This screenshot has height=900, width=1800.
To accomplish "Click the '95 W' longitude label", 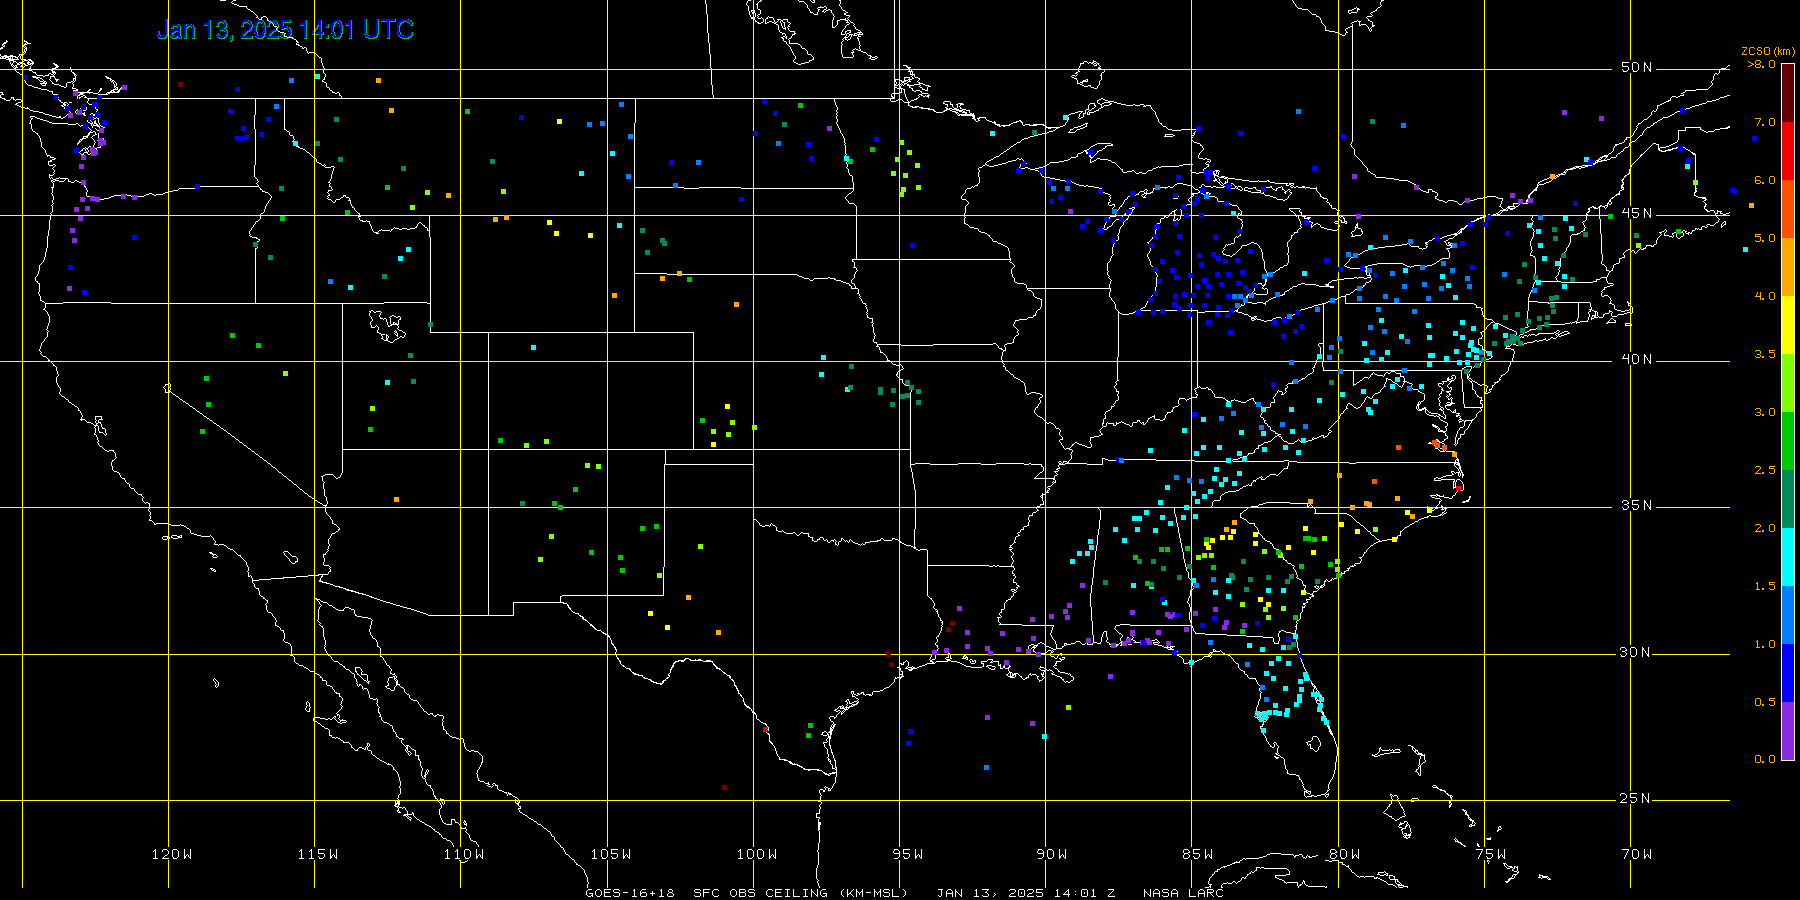I will pos(908,854).
